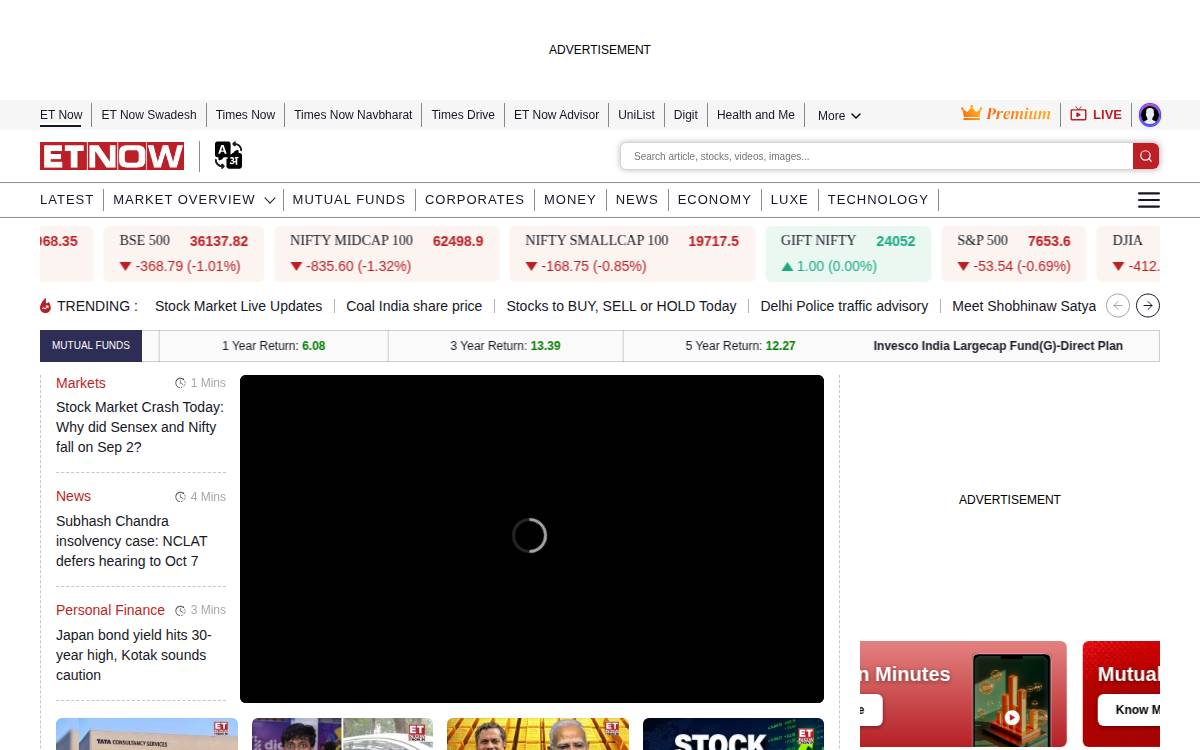Open the language translate icon
Image resolution: width=1200 pixels, height=750 pixels.
click(228, 156)
